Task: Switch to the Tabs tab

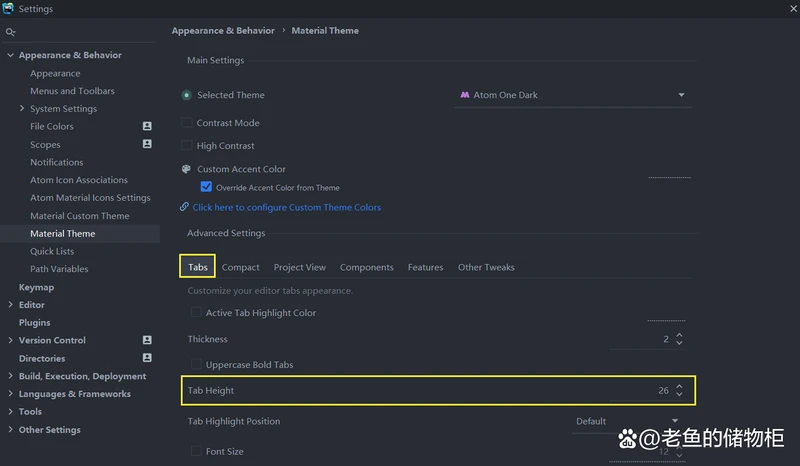Action: coord(197,267)
